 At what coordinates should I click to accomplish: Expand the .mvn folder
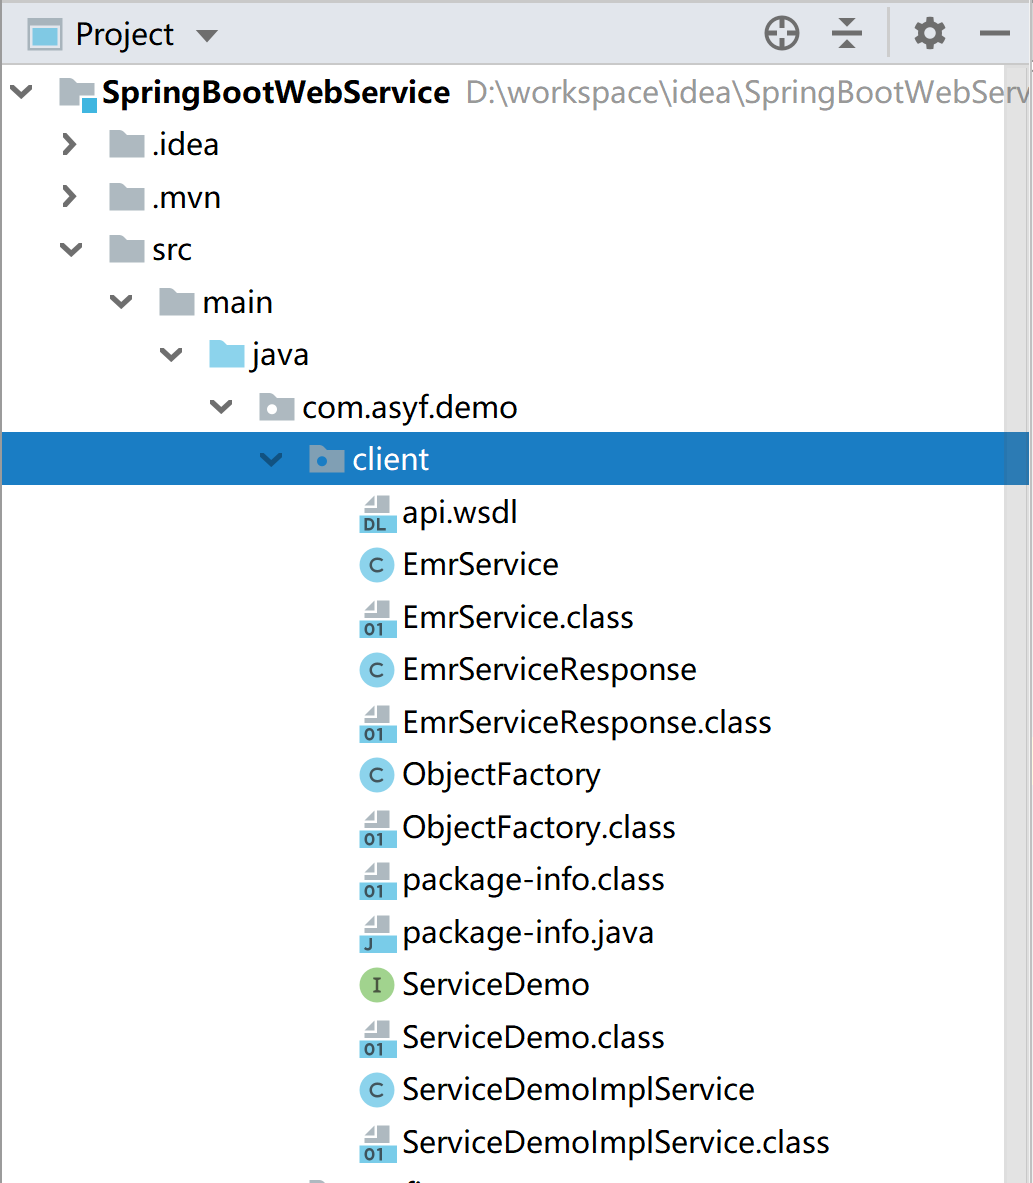[68, 197]
